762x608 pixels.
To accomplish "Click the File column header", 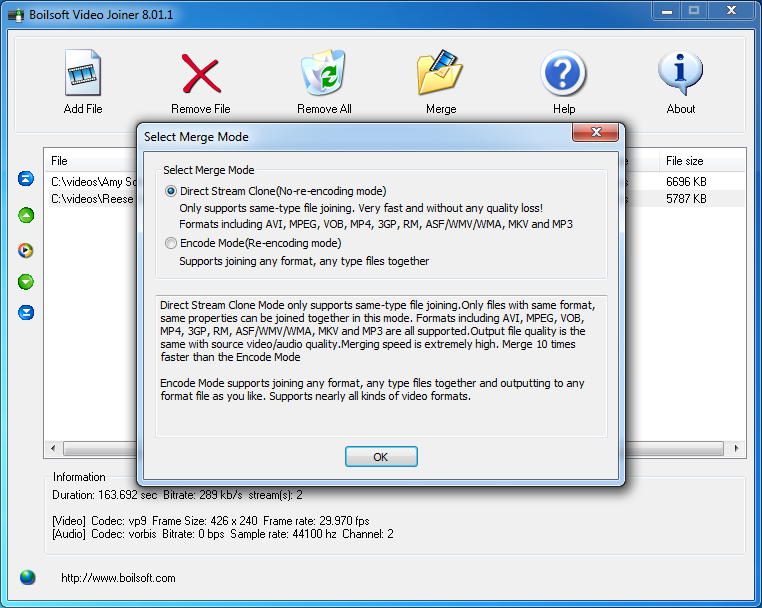I will tap(59, 161).
